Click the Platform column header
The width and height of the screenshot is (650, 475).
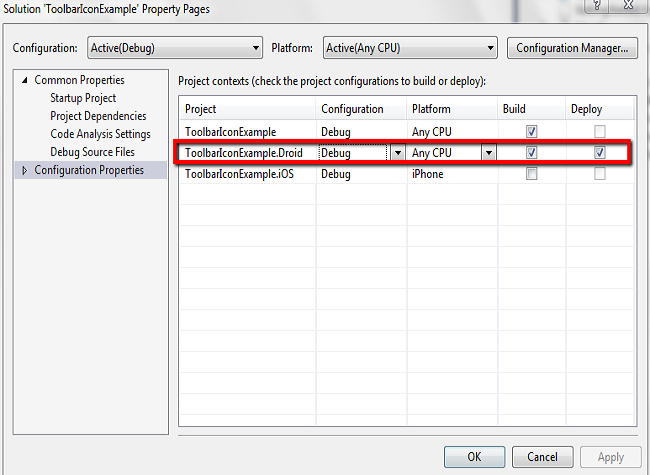pyautogui.click(x=452, y=109)
